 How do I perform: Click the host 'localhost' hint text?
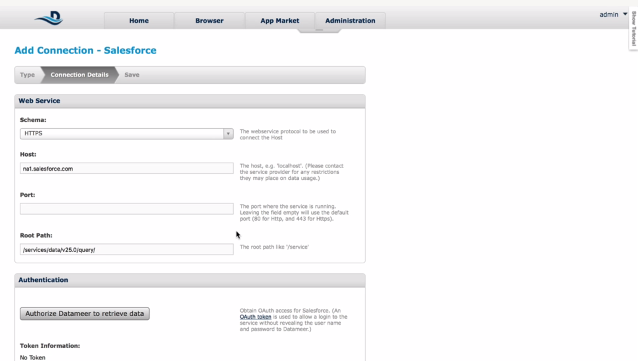[291, 172]
